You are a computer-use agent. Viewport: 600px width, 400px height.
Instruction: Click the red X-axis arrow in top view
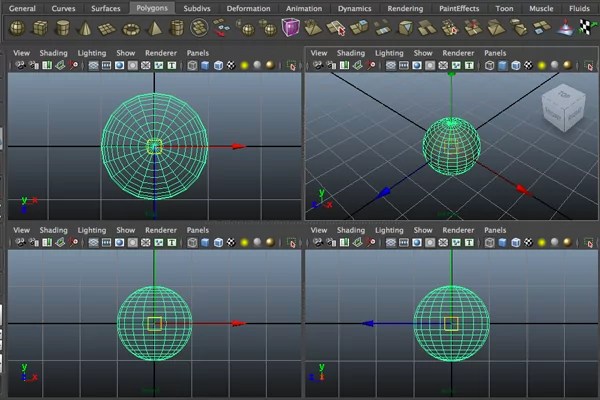coord(239,146)
